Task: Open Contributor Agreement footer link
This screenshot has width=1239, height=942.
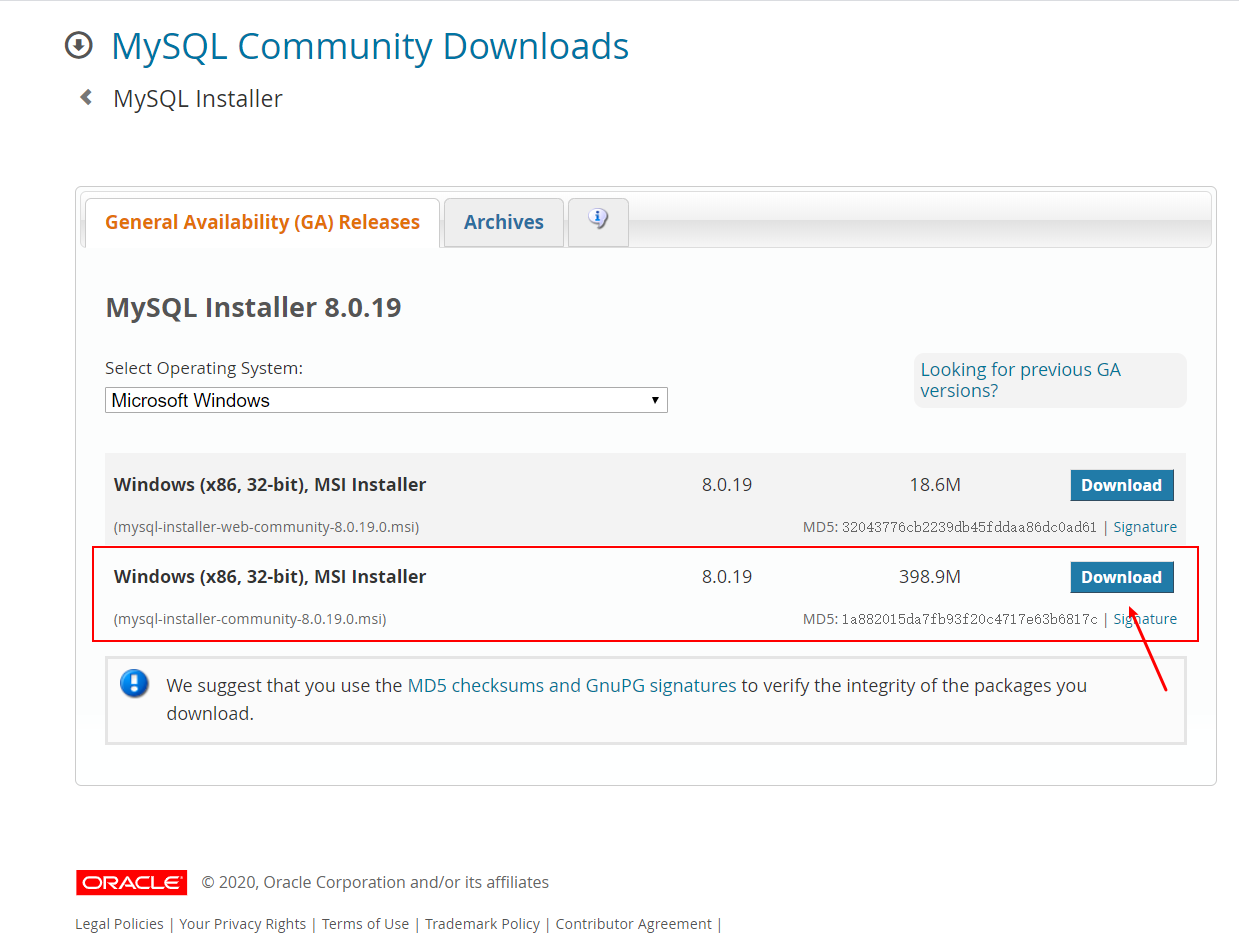Action: coord(634,924)
